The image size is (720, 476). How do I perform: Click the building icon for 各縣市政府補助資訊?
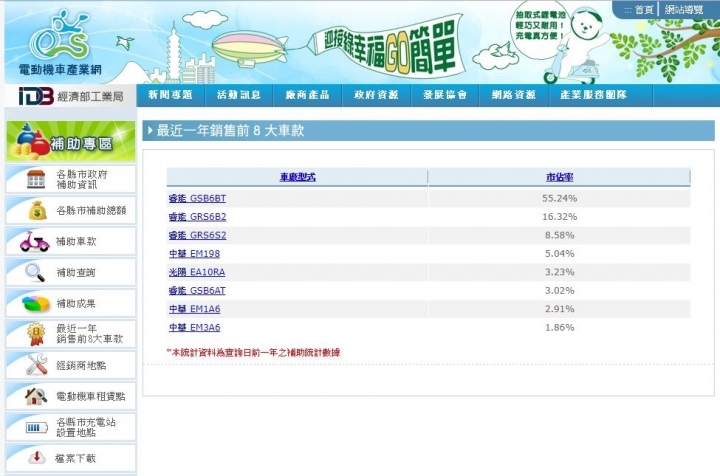click(36, 179)
